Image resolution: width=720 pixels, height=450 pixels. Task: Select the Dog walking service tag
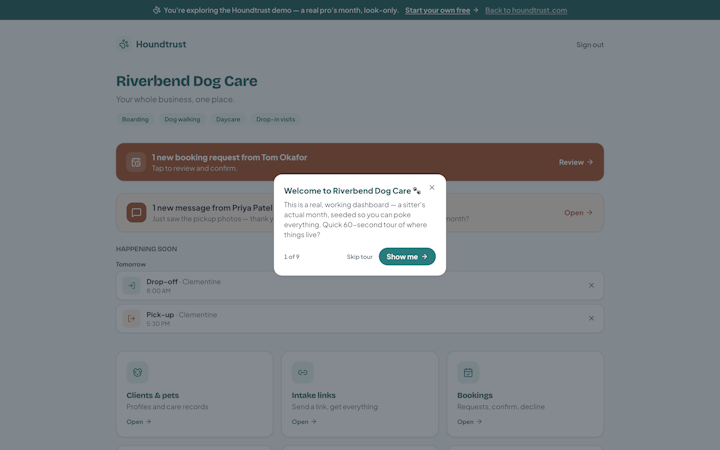point(182,119)
